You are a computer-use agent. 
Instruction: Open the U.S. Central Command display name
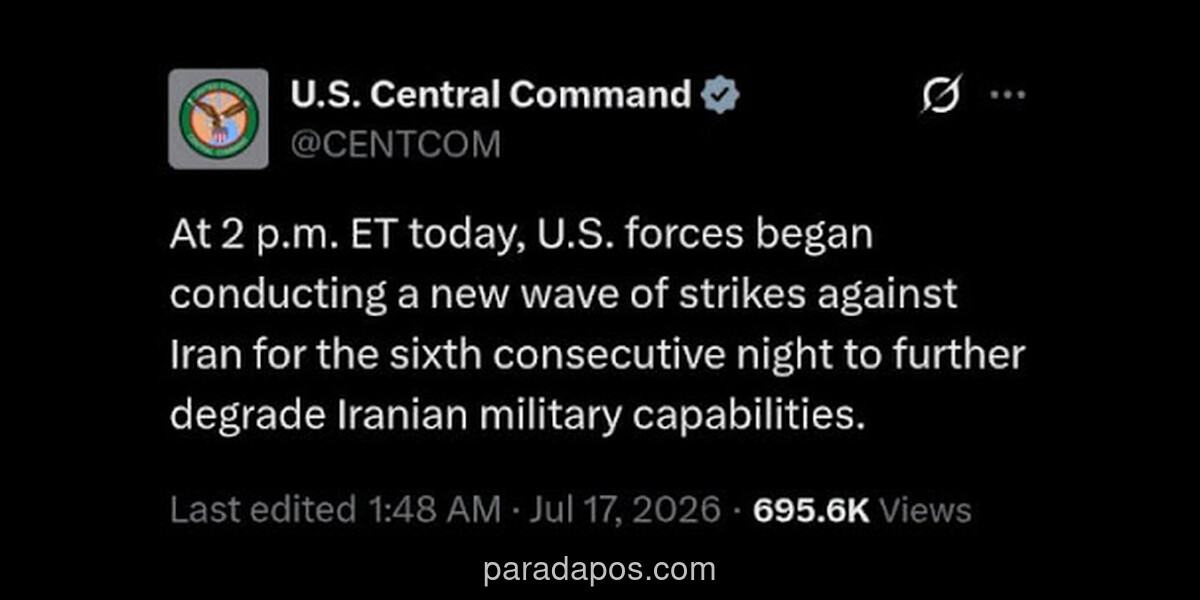[x=490, y=95]
